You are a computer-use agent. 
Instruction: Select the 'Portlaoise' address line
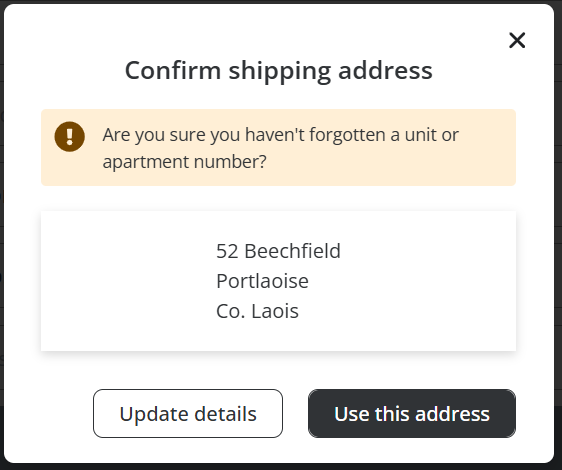(262, 281)
